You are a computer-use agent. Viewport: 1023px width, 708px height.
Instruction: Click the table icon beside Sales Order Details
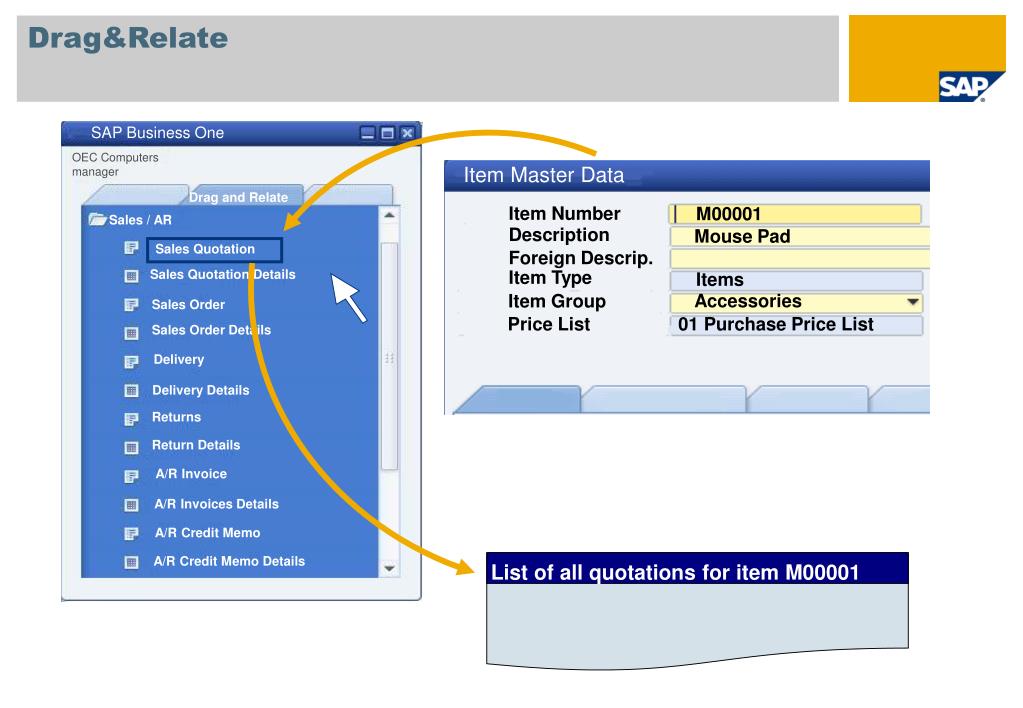(x=131, y=333)
